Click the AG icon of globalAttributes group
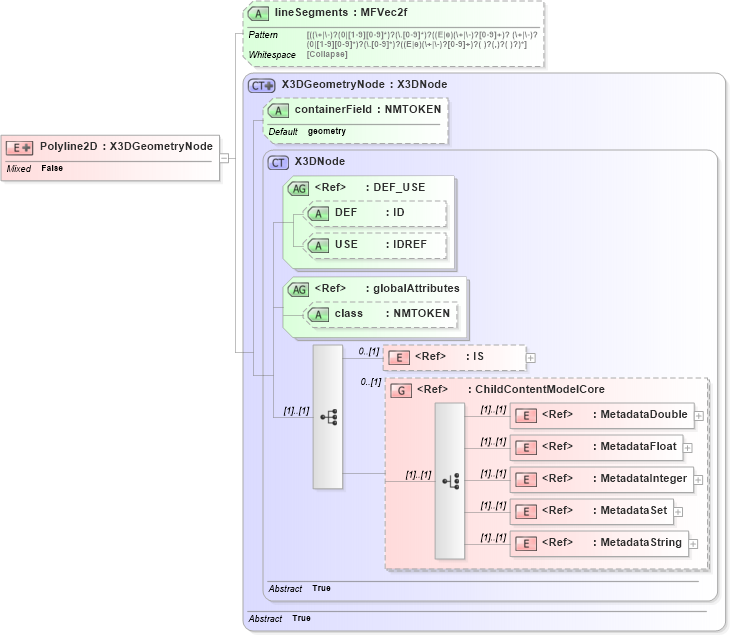 tap(298, 290)
